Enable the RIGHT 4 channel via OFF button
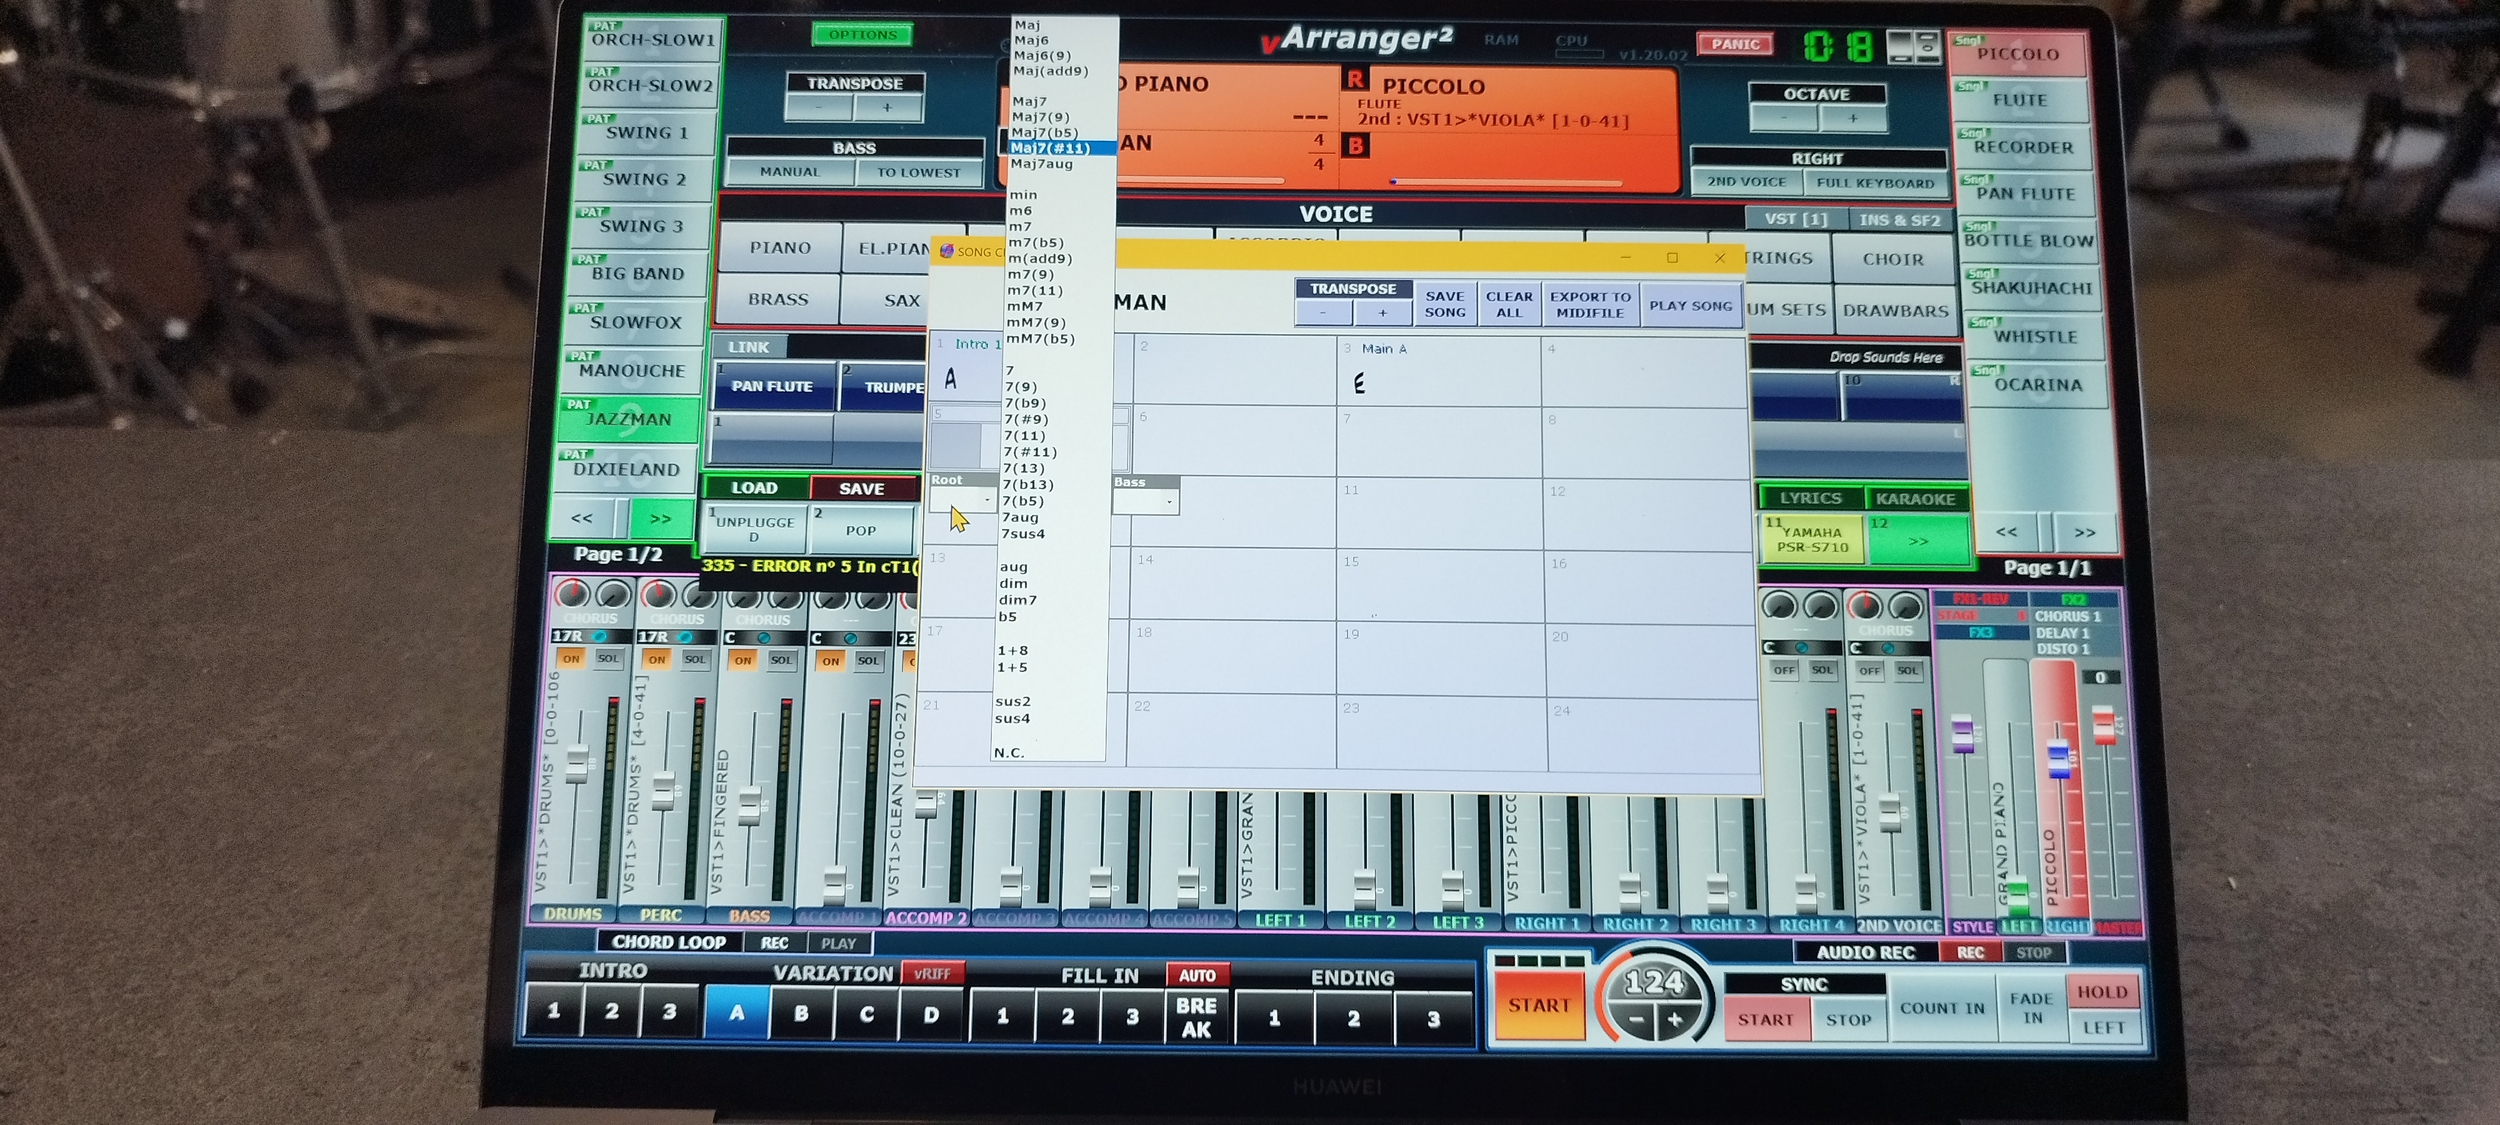The image size is (2500, 1125). point(1784,670)
